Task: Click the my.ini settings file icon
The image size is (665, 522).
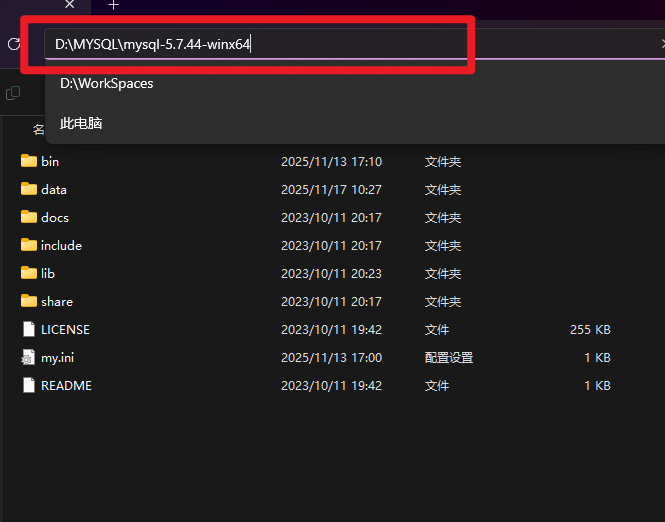Action: click(x=28, y=357)
